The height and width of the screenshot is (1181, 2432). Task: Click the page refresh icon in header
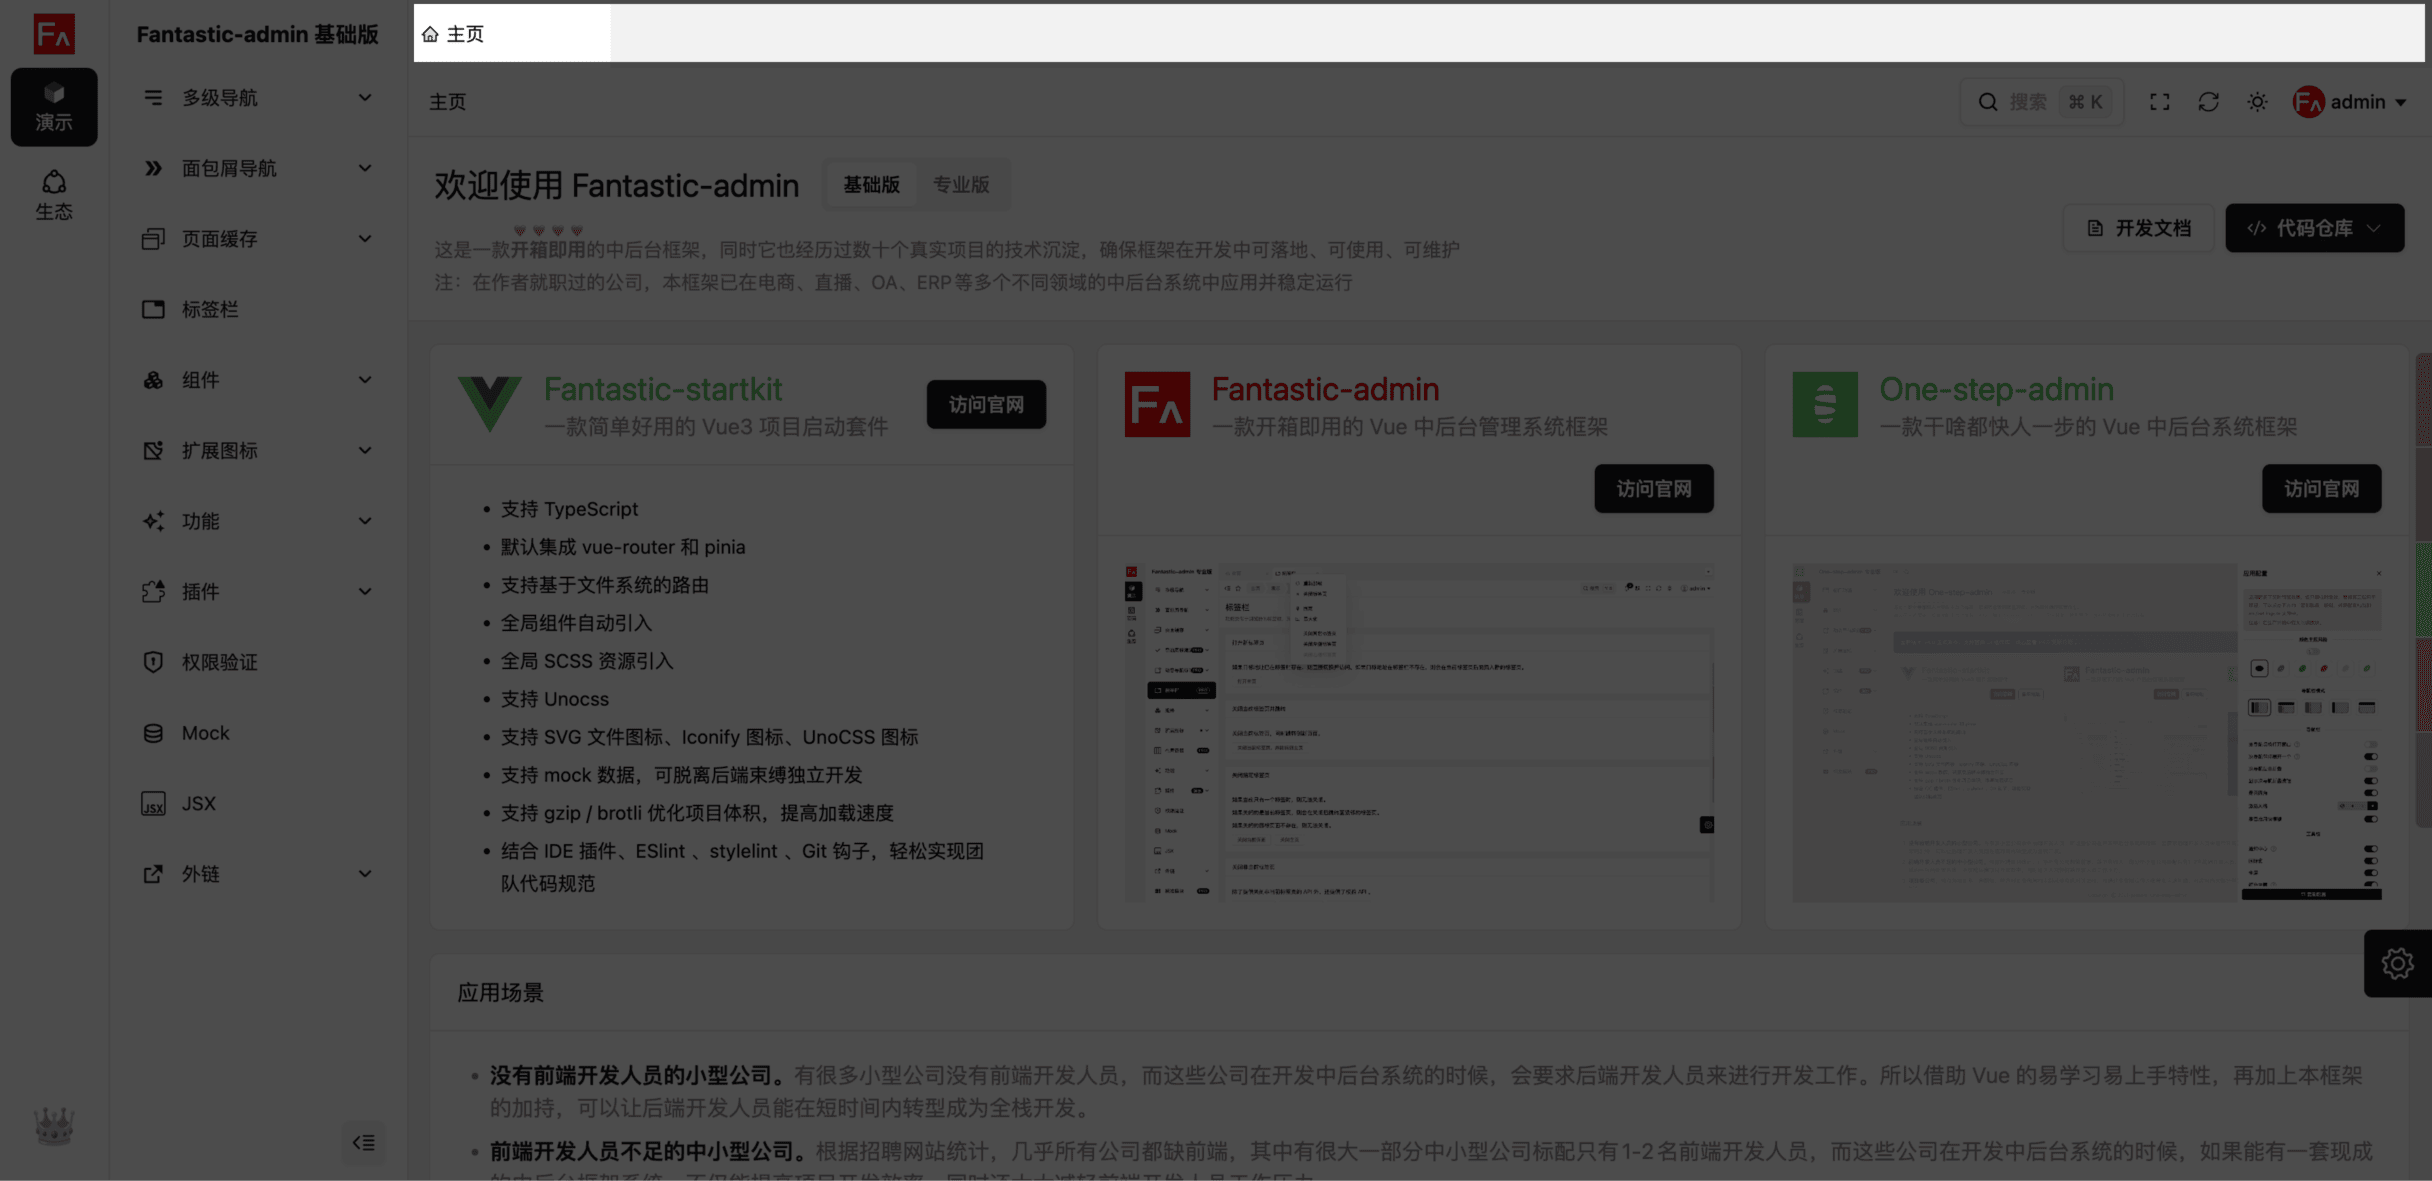pos(2208,102)
